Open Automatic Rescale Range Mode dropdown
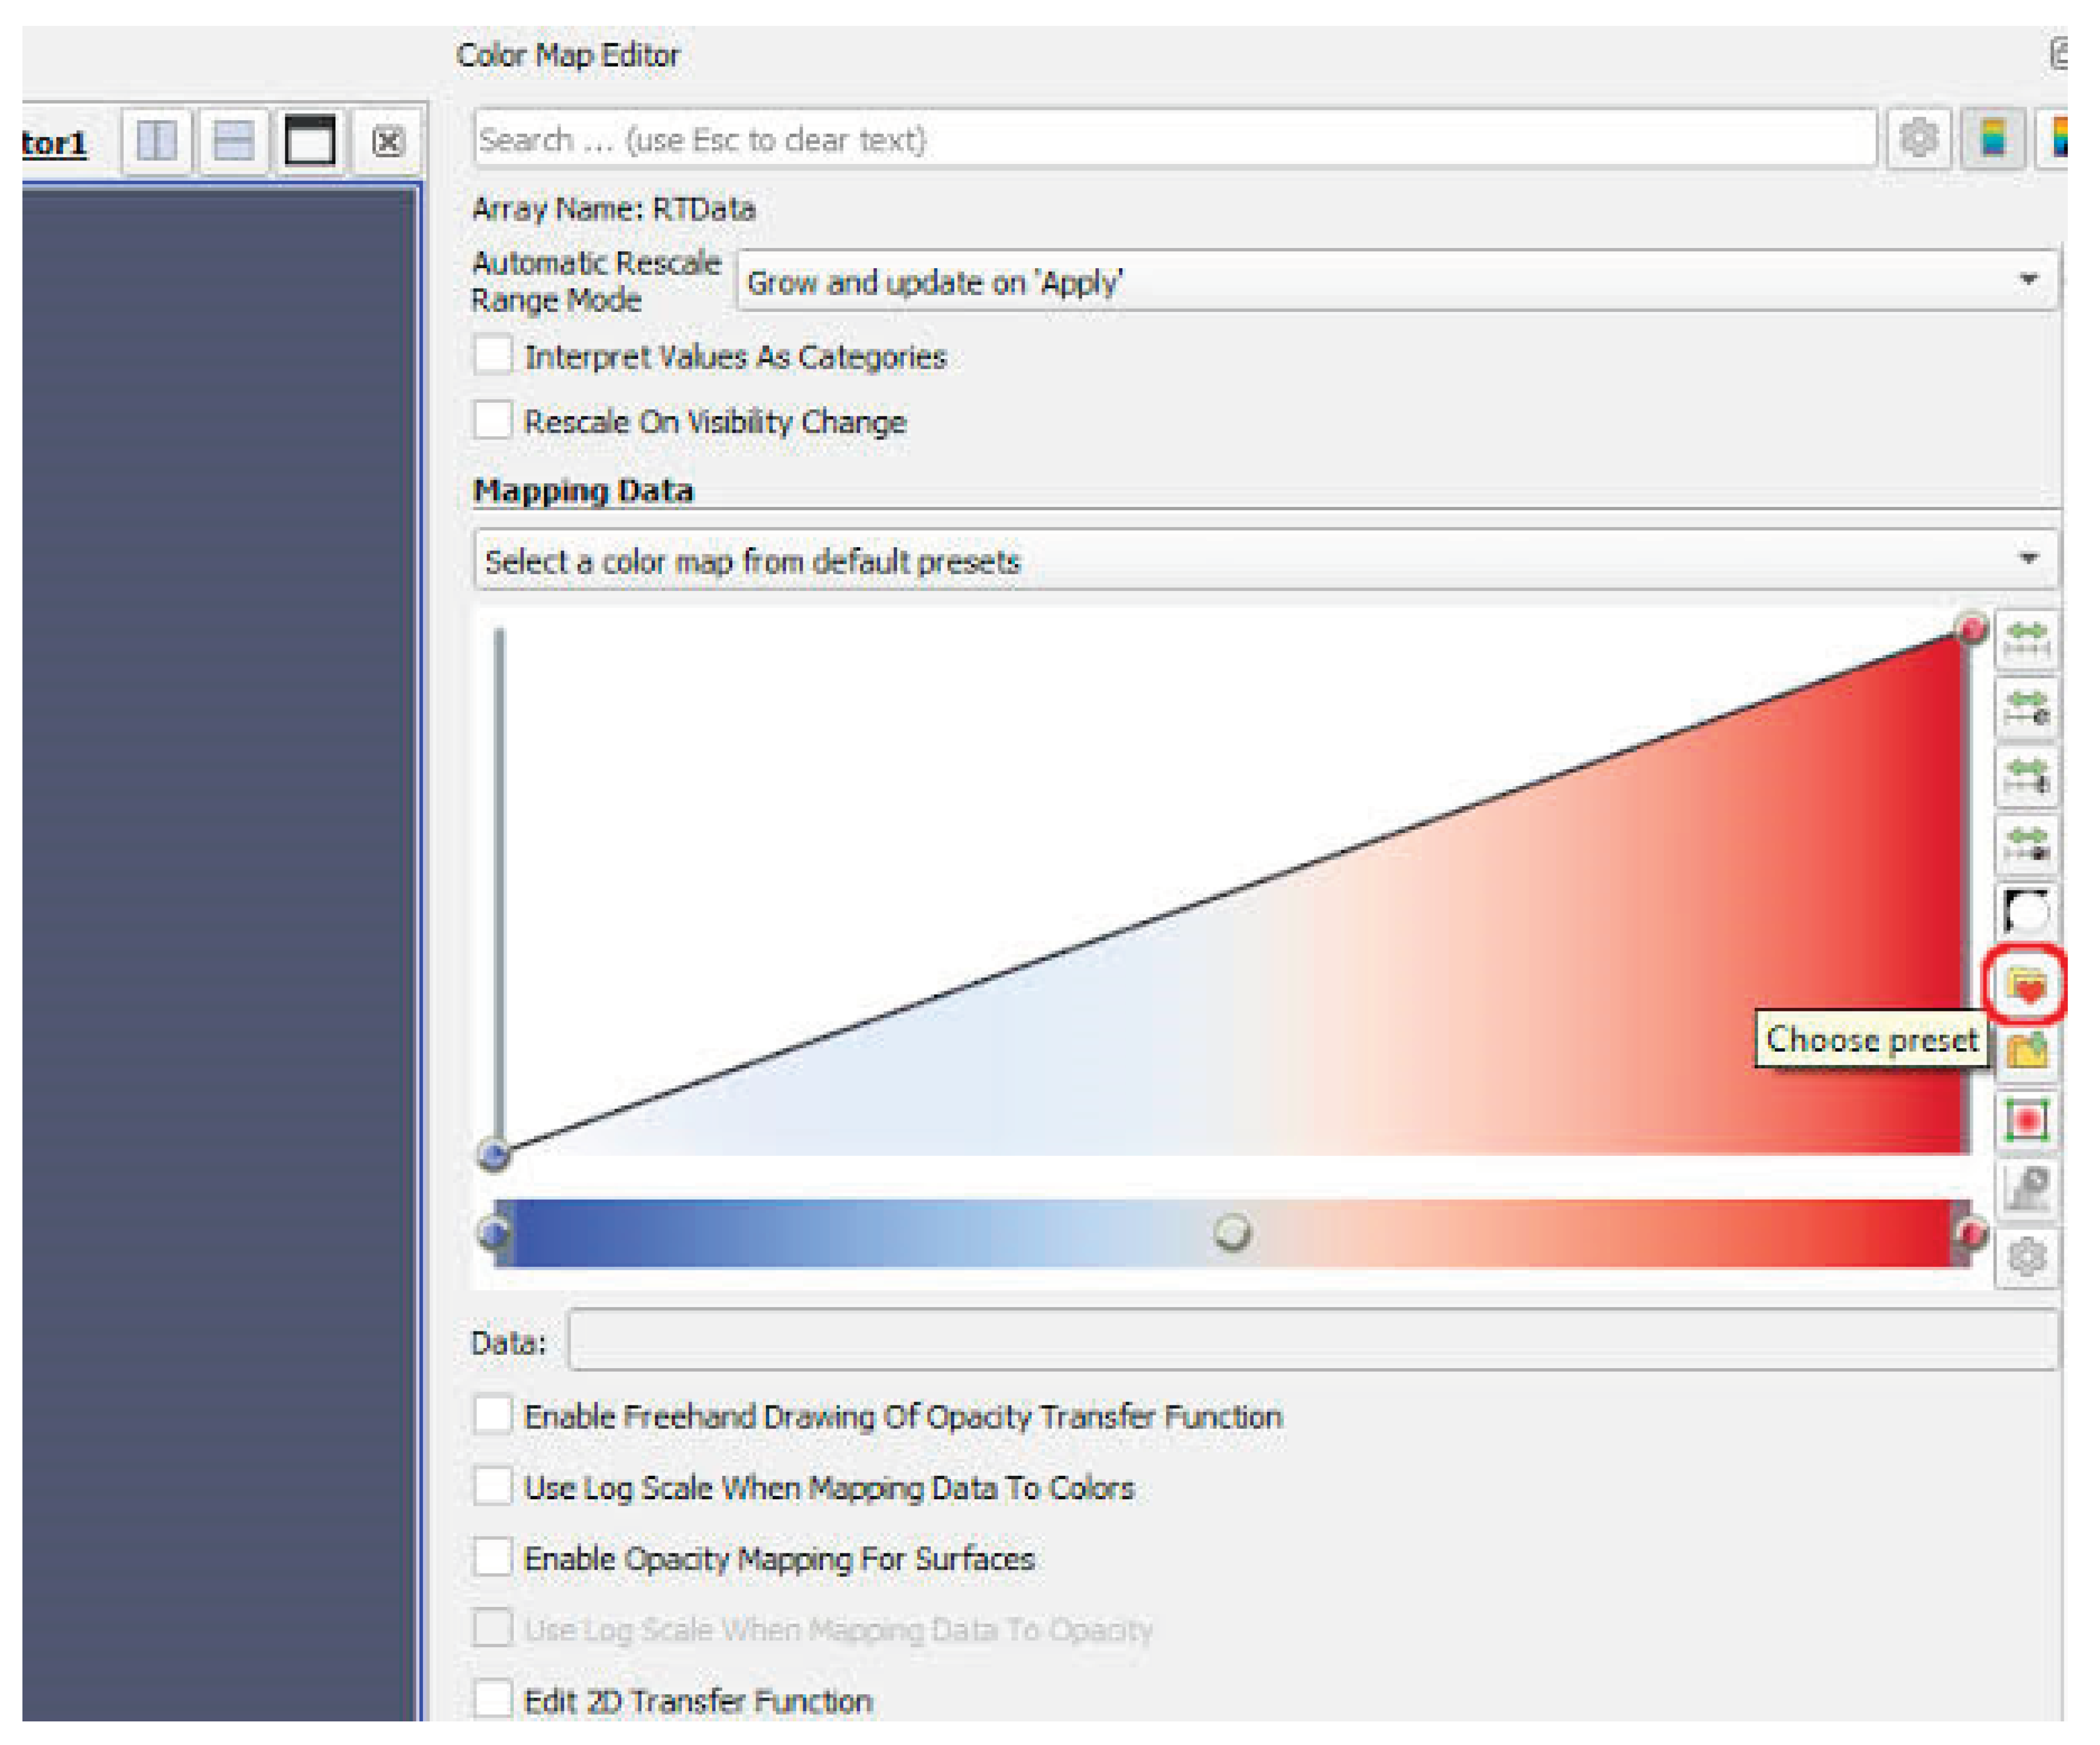Image resolution: width=2100 pixels, height=1745 pixels. 1396,282
